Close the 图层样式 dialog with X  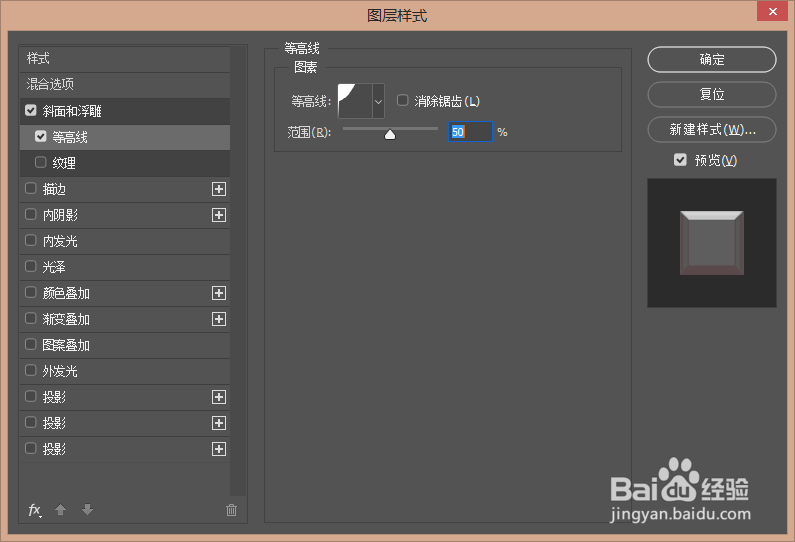click(772, 11)
